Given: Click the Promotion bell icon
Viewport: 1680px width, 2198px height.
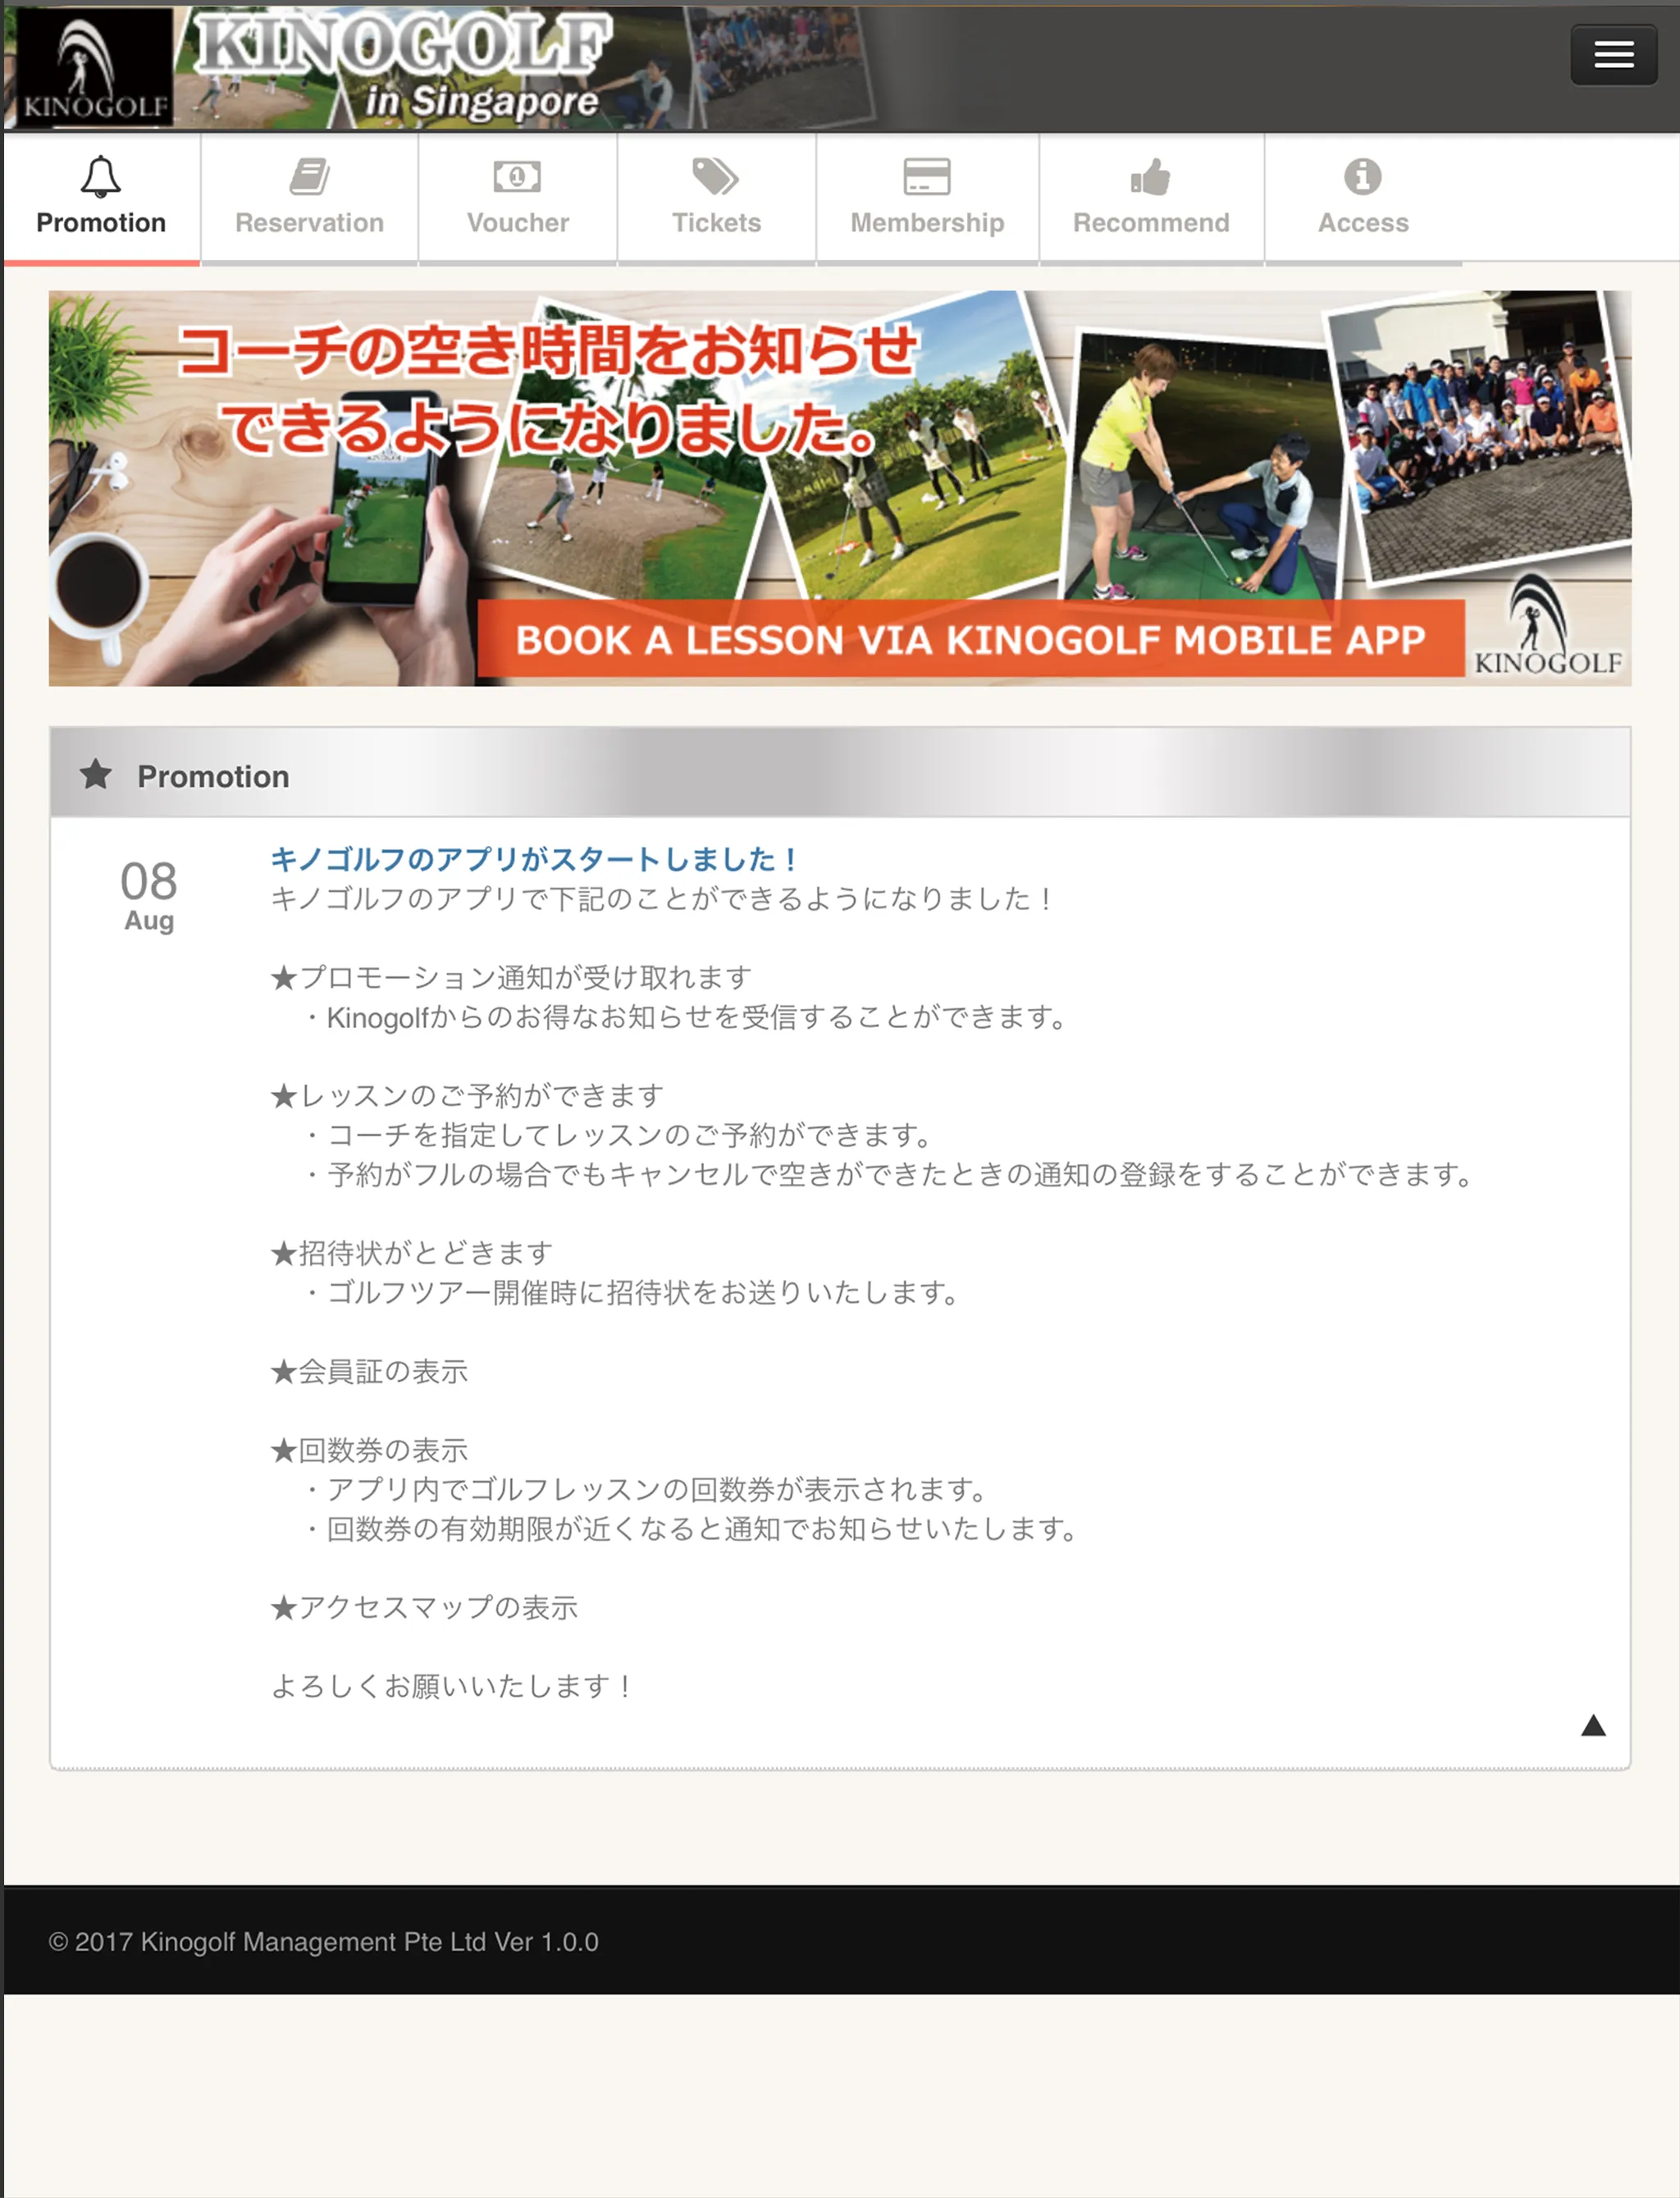Looking at the screenshot, I should click(101, 177).
